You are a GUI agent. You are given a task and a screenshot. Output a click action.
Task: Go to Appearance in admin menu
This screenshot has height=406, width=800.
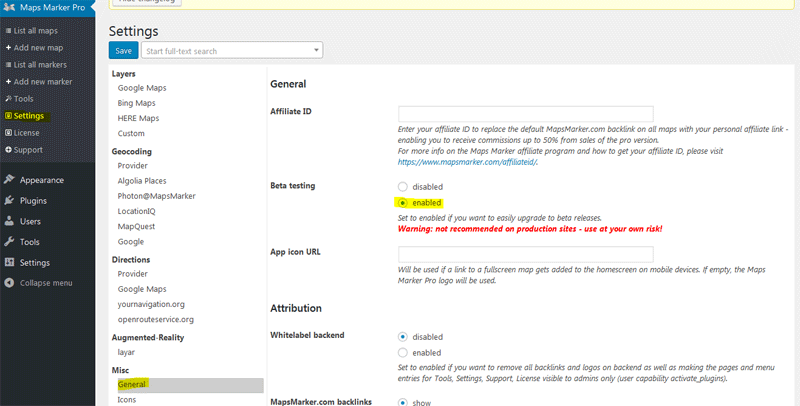[x=42, y=180]
